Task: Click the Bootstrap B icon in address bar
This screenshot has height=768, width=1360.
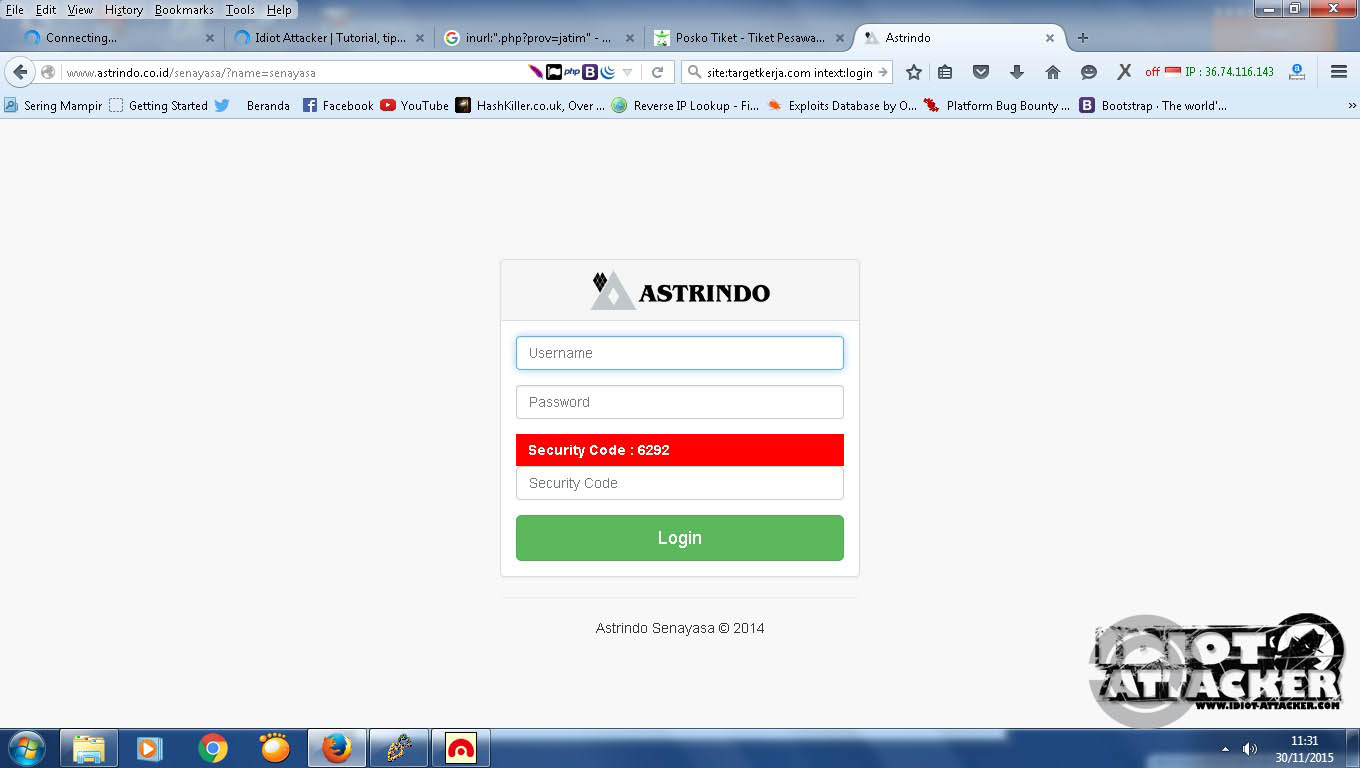Action: pyautogui.click(x=590, y=72)
